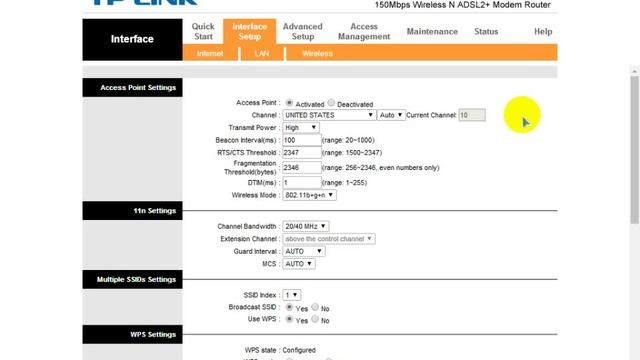Click the Interface title block
Screen dimensions: 640x360
coord(132,40)
